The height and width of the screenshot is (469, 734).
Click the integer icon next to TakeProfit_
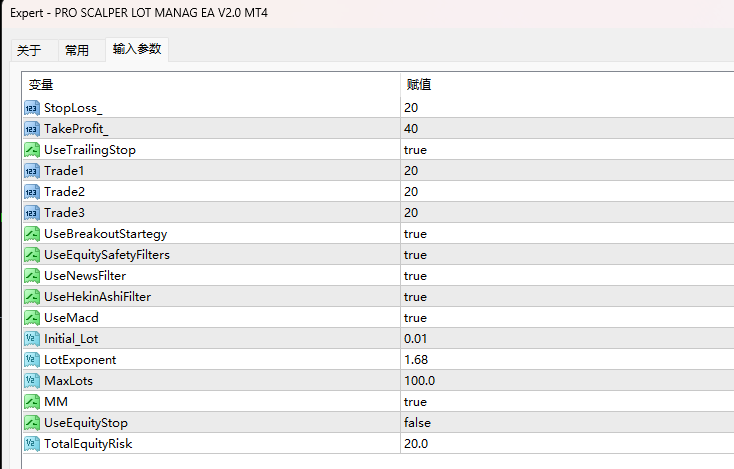click(x=32, y=129)
